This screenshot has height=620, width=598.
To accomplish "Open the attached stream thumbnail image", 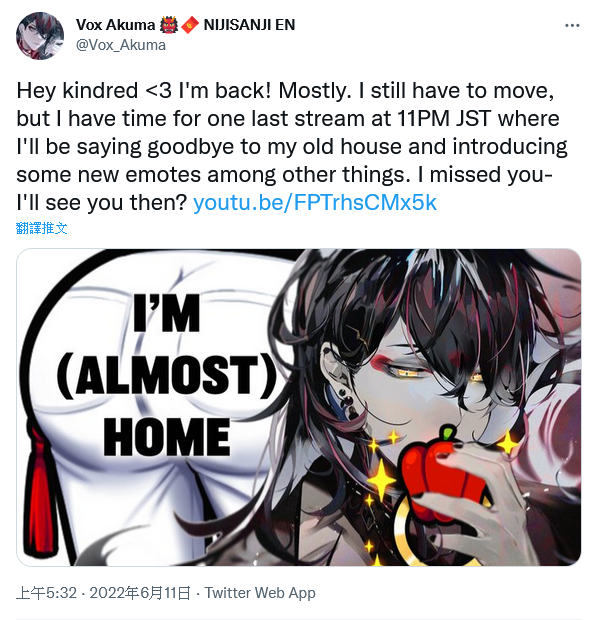I will pyautogui.click(x=299, y=407).
